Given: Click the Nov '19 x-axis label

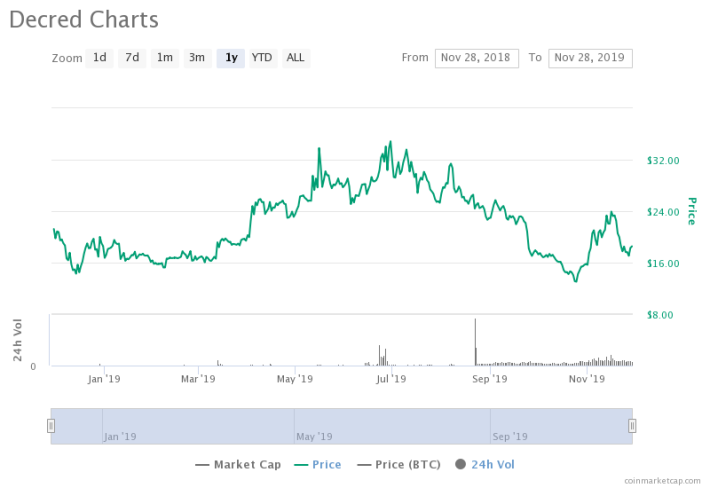Looking at the screenshot, I should click(x=587, y=379).
